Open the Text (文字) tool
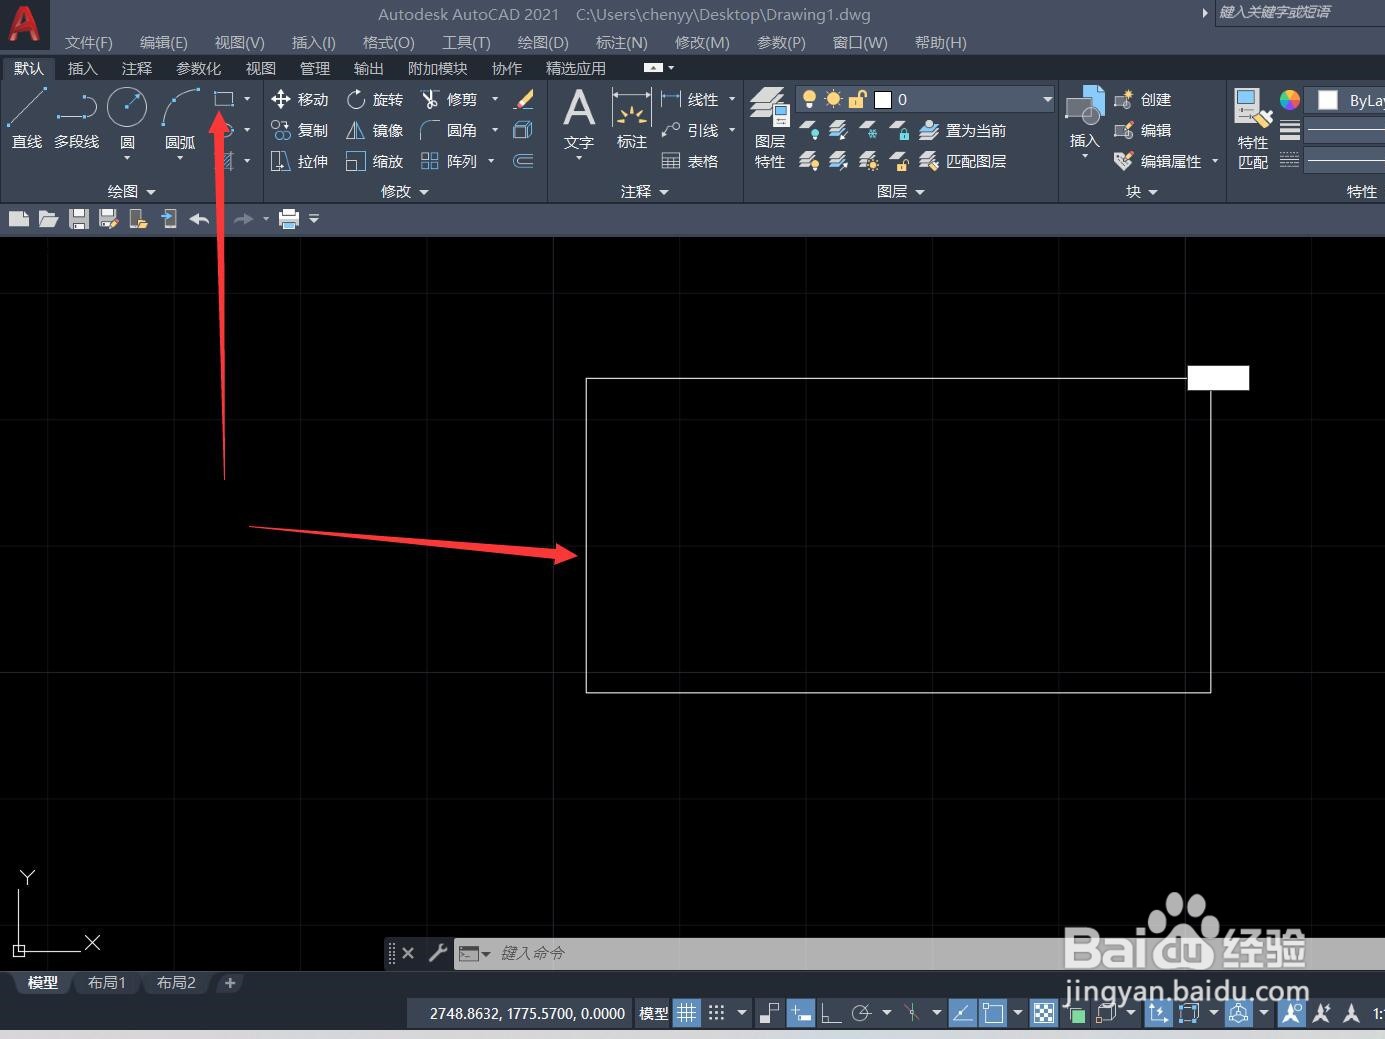The image size is (1385, 1039). [579, 120]
